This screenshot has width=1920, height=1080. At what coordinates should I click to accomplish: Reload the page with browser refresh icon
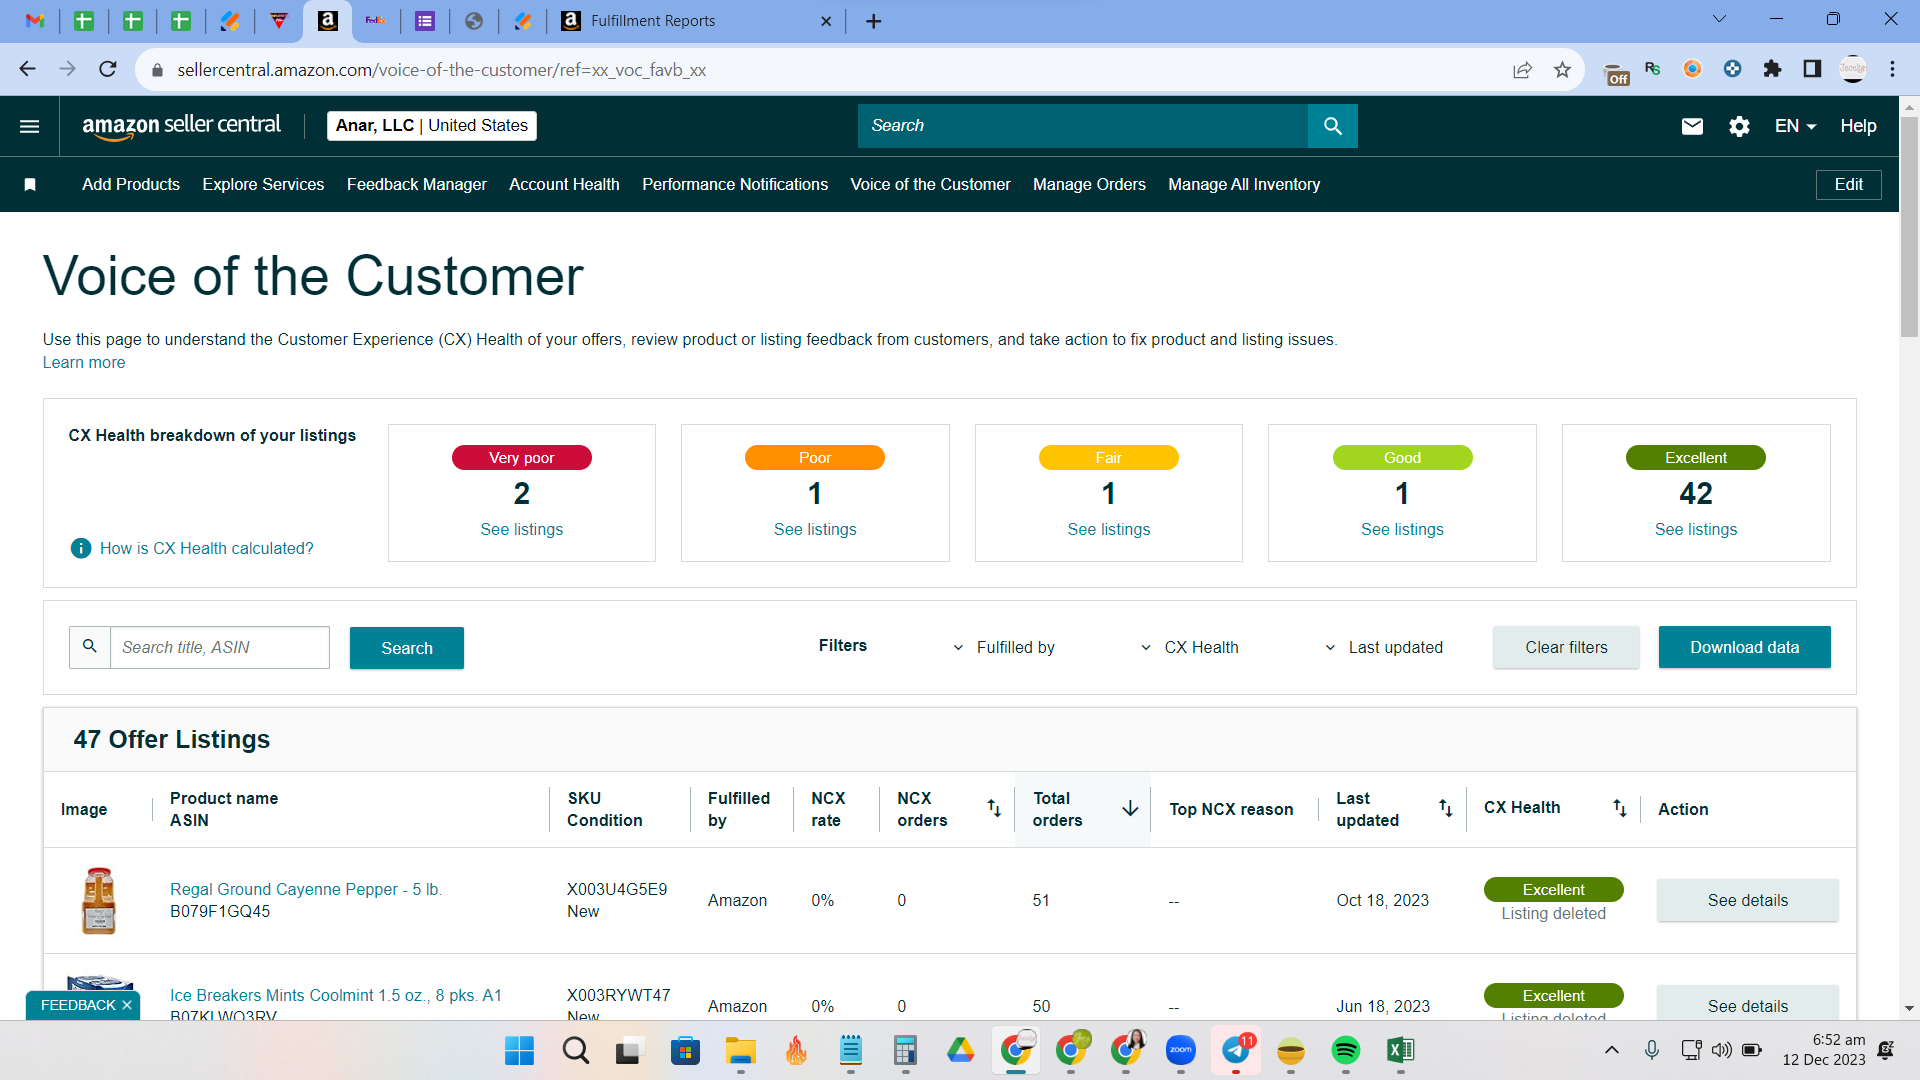coord(108,69)
